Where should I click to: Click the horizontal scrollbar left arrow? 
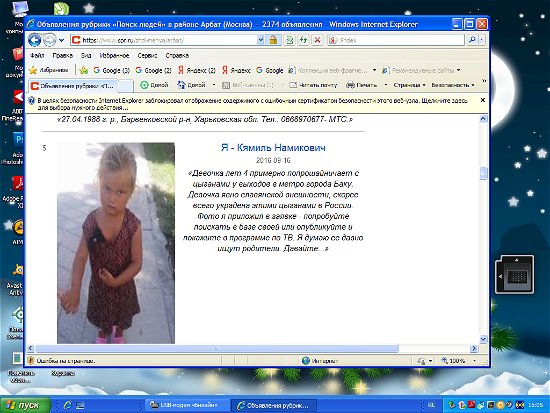(x=31, y=348)
